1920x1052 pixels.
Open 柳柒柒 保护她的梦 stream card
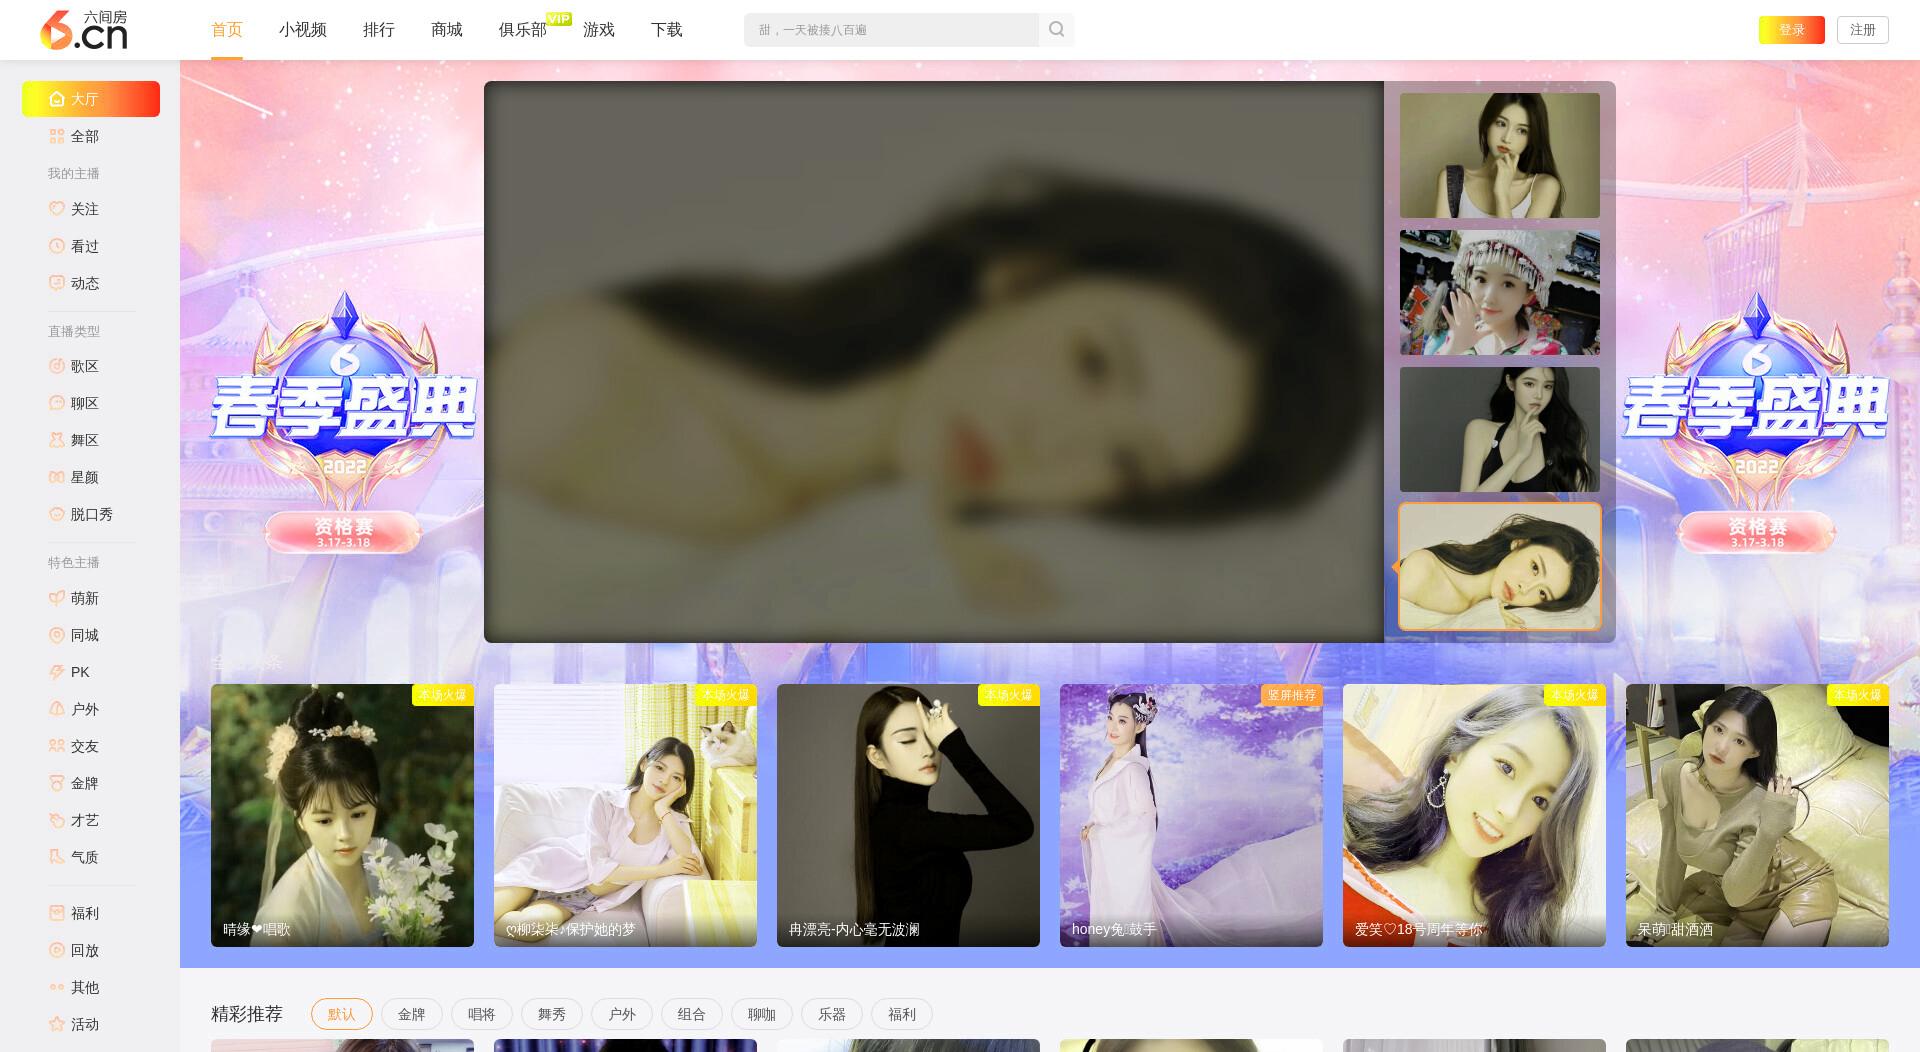click(x=625, y=815)
